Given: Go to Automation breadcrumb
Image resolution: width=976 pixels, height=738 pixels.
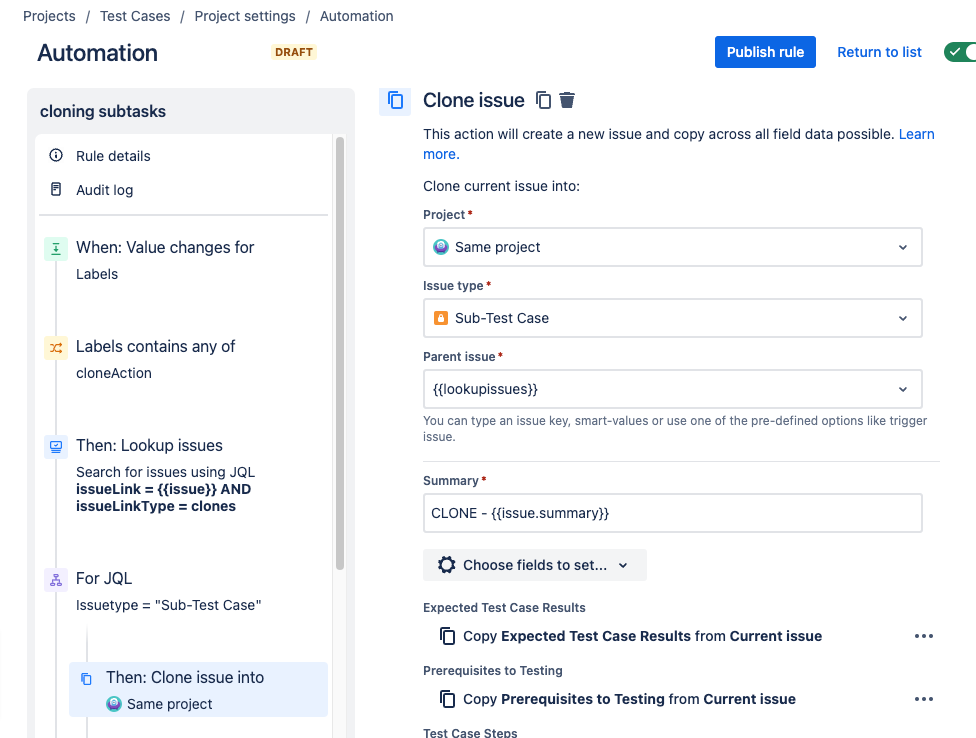Looking at the screenshot, I should point(357,16).
